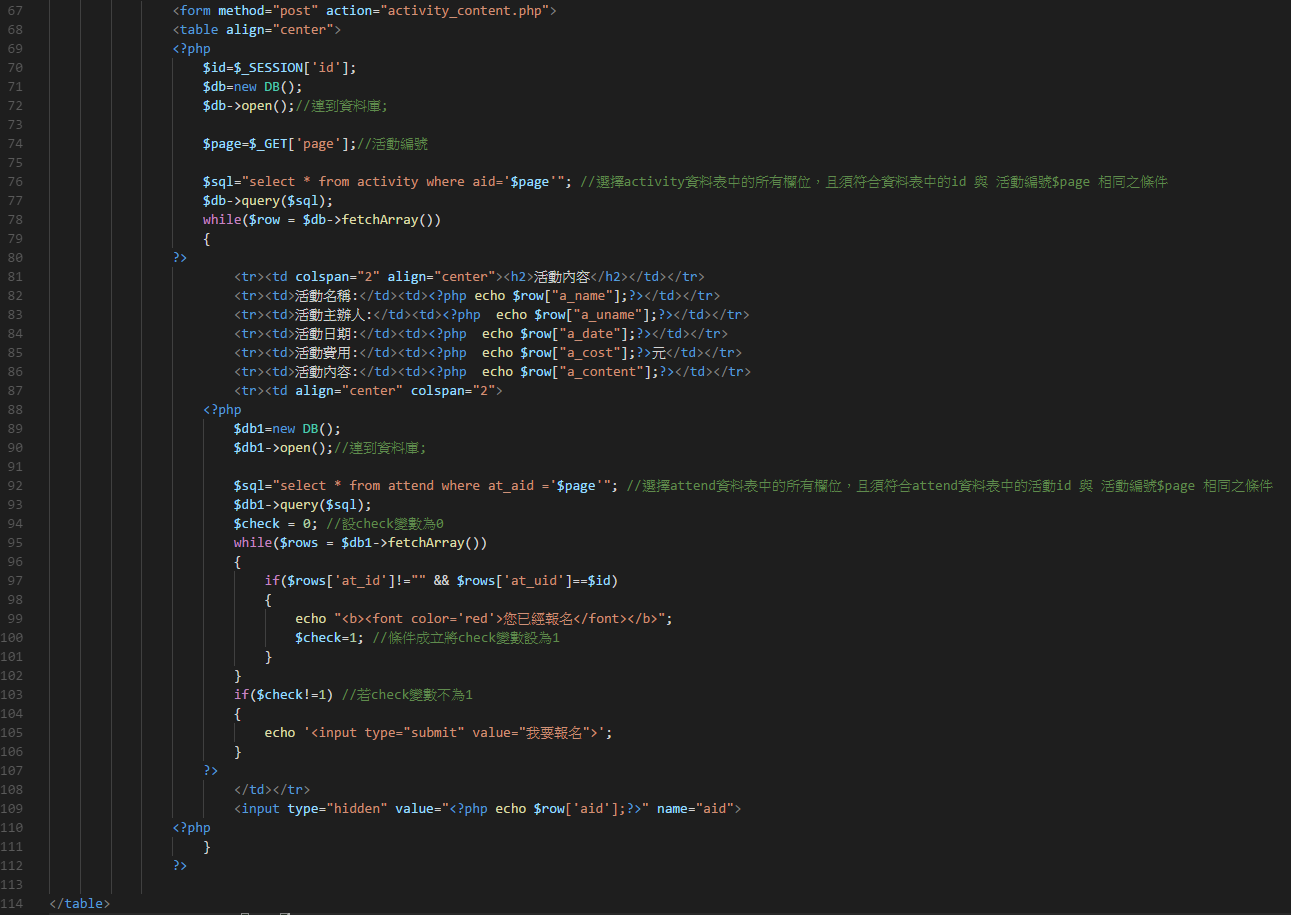The height and width of the screenshot is (915, 1291).
Task: Click the $db->query($sql) line
Action: pyautogui.click(x=268, y=200)
